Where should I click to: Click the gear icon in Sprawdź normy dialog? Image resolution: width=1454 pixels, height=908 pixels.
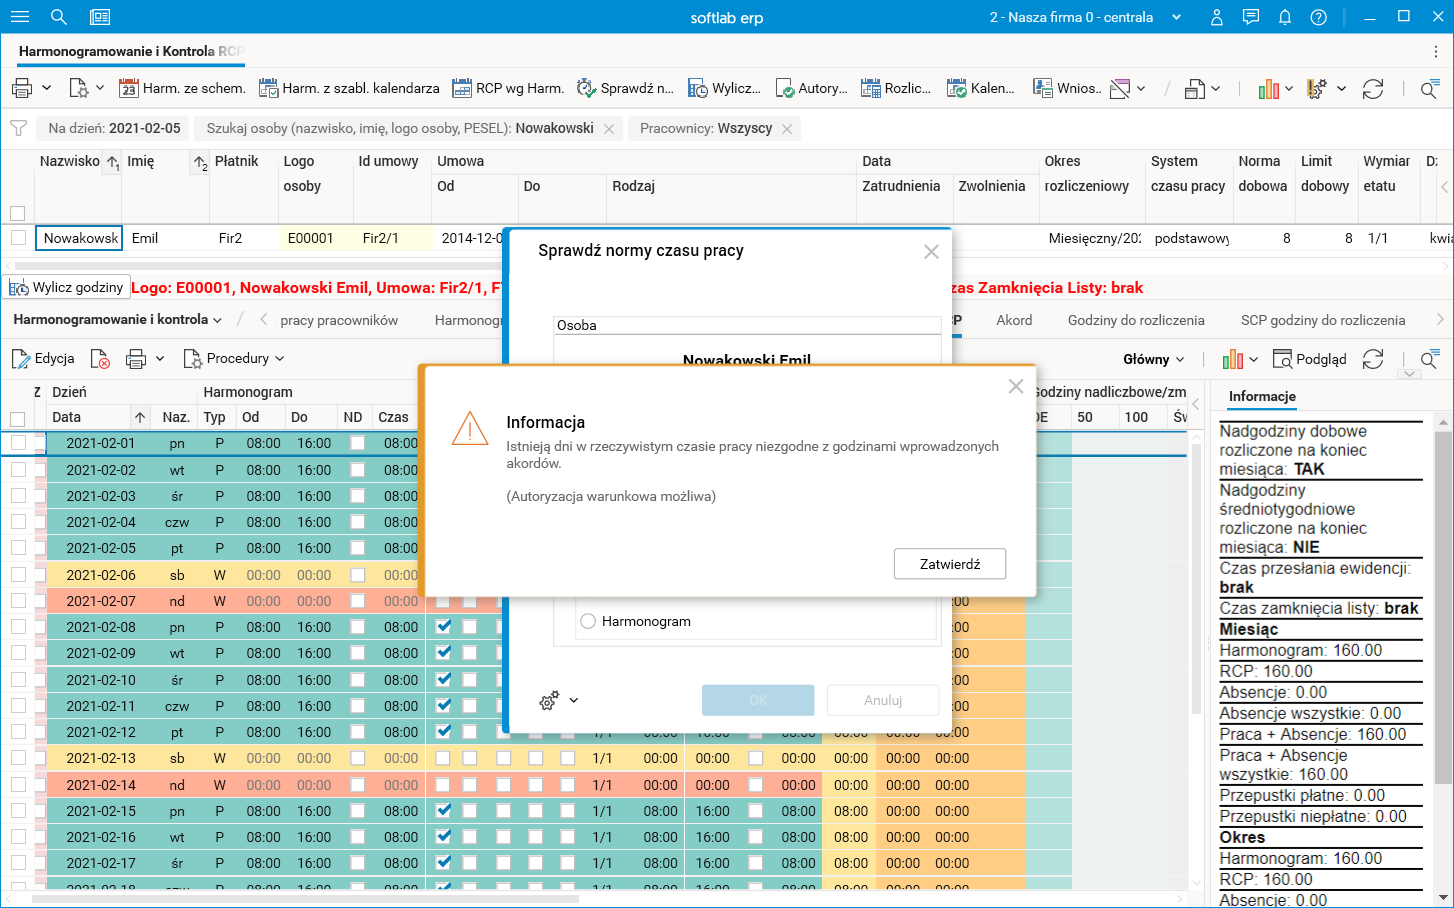coord(548,701)
